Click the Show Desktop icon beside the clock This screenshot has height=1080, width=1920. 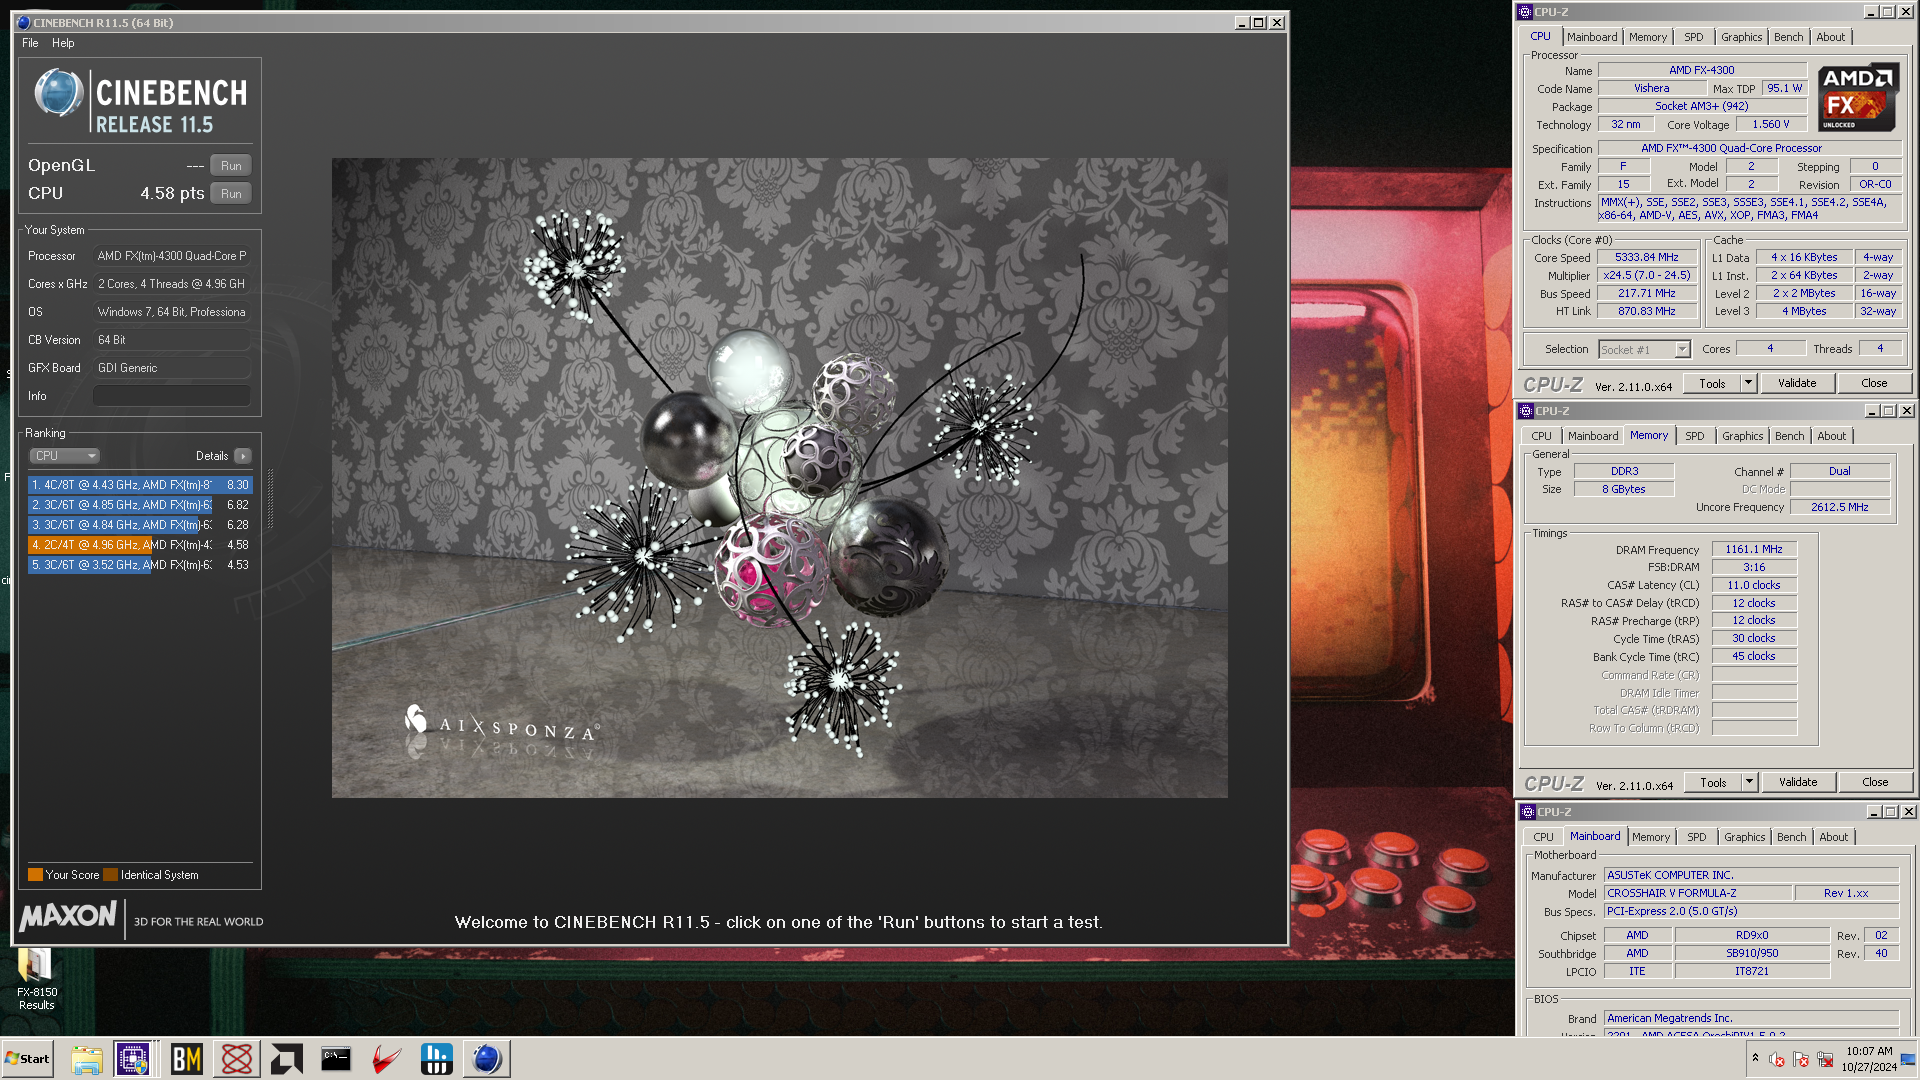pos(1908,1059)
